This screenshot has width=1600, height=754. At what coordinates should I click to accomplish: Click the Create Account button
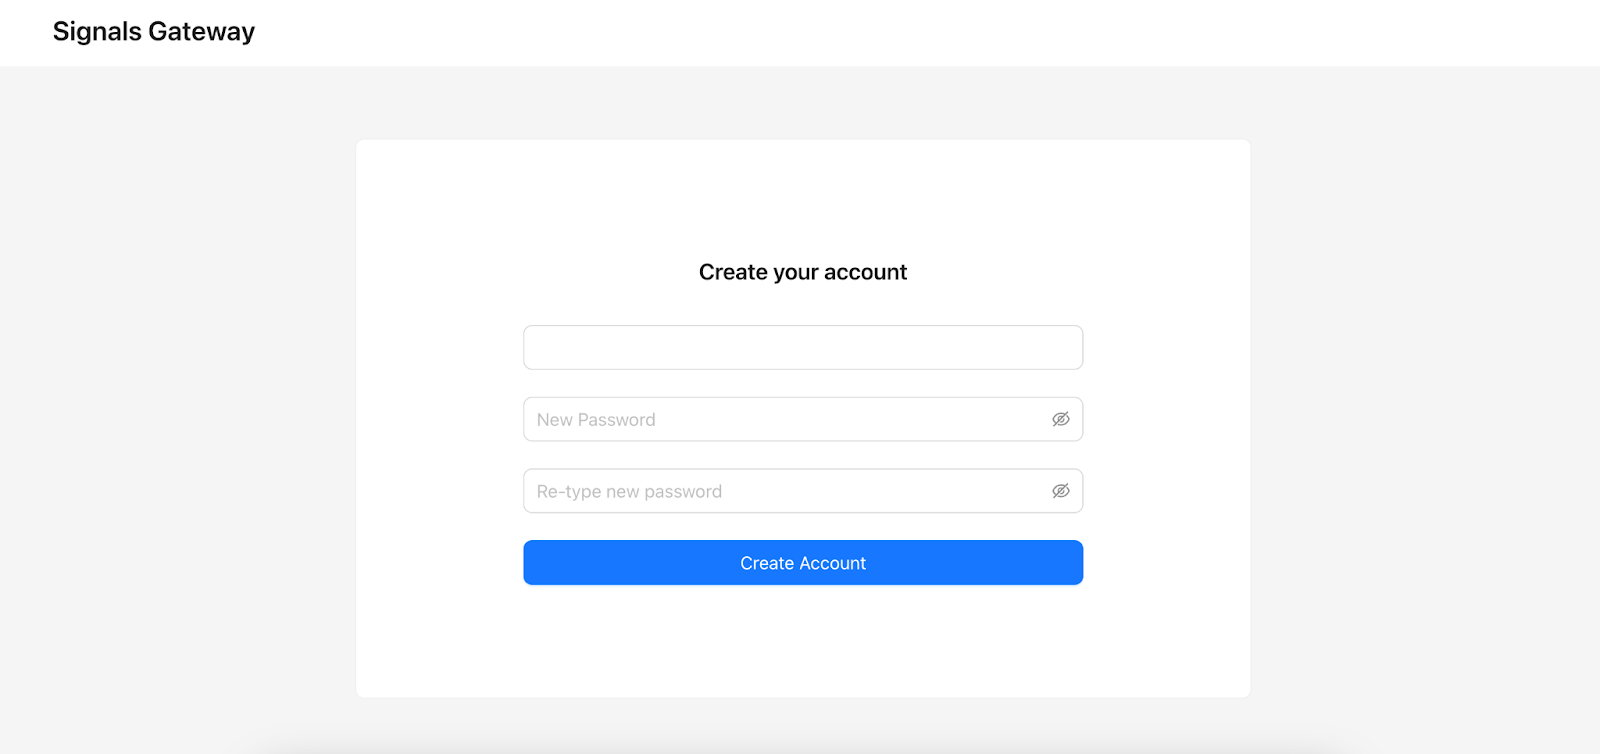[803, 563]
